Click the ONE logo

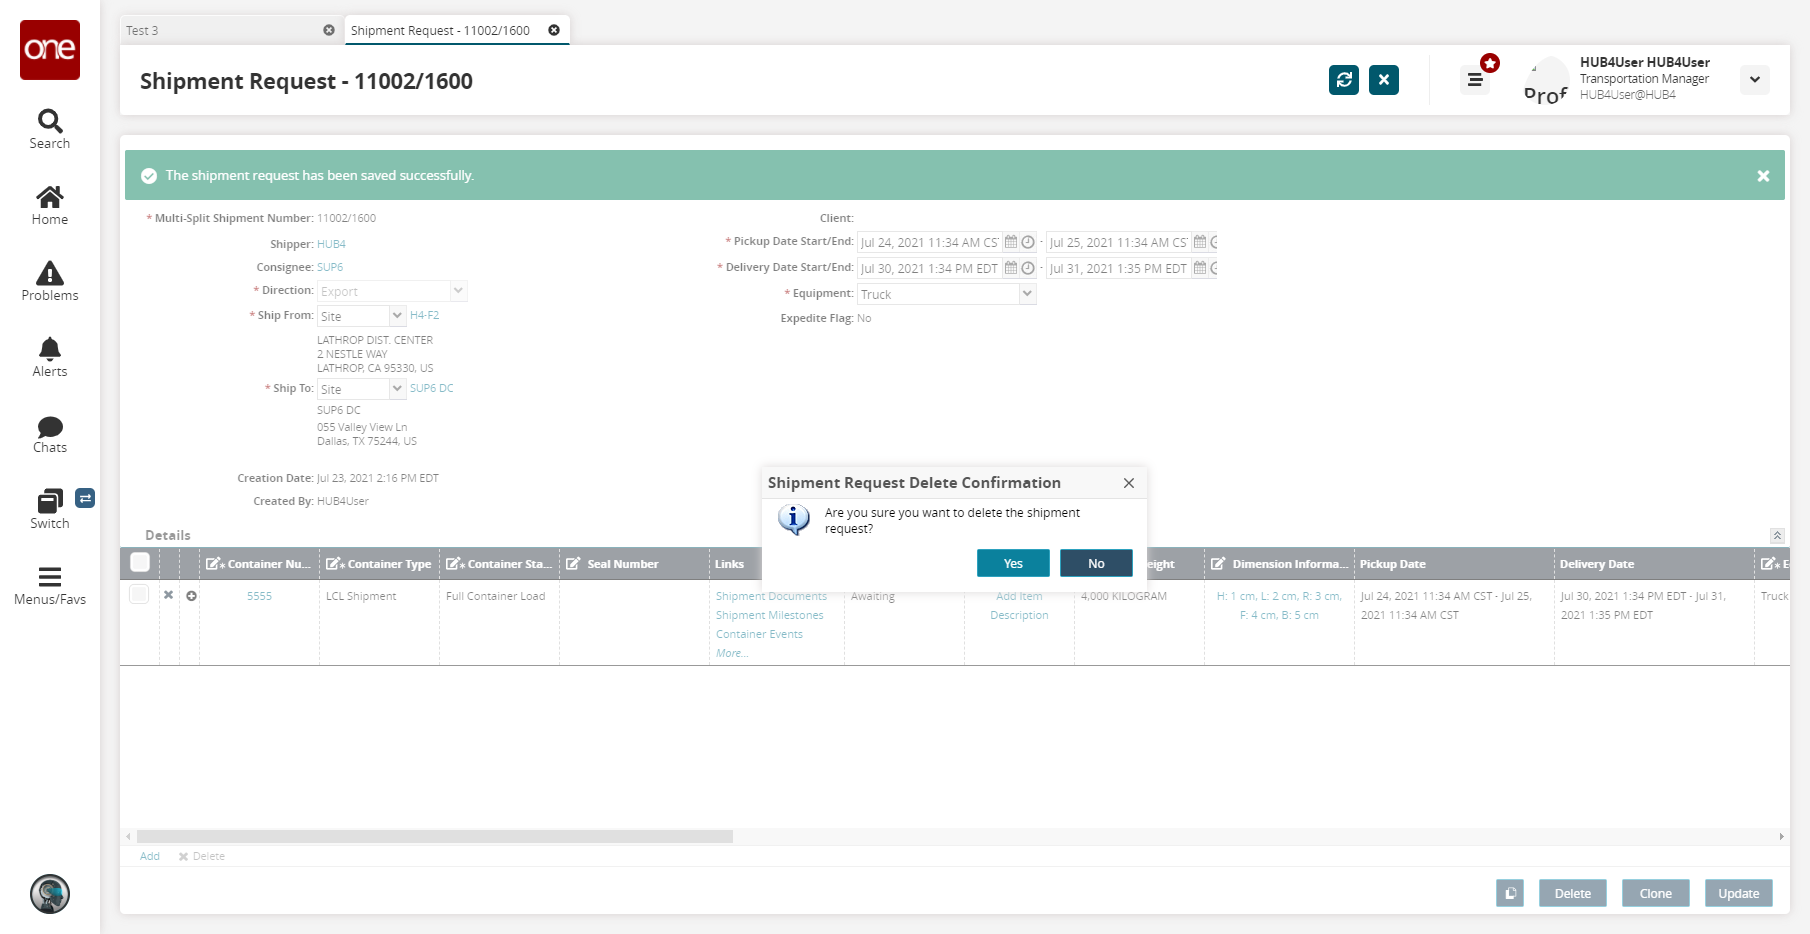click(50, 50)
